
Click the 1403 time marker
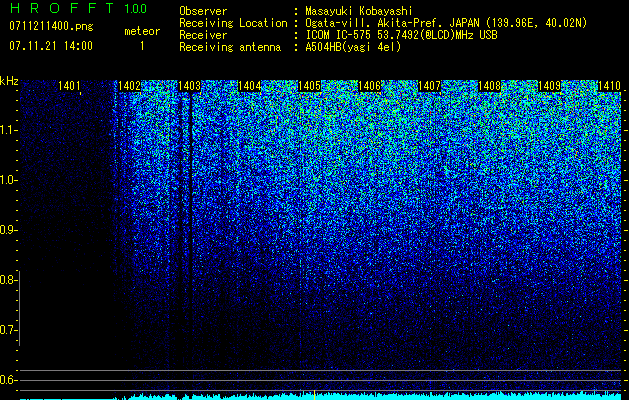coord(189,86)
